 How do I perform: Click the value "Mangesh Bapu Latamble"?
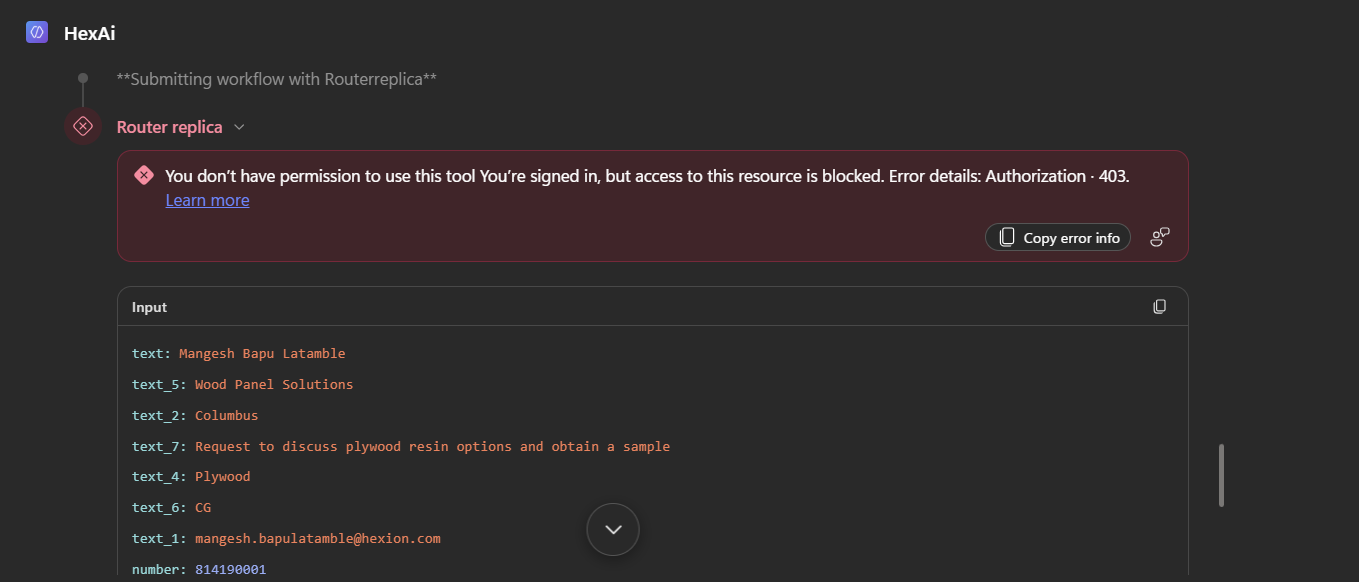262,353
